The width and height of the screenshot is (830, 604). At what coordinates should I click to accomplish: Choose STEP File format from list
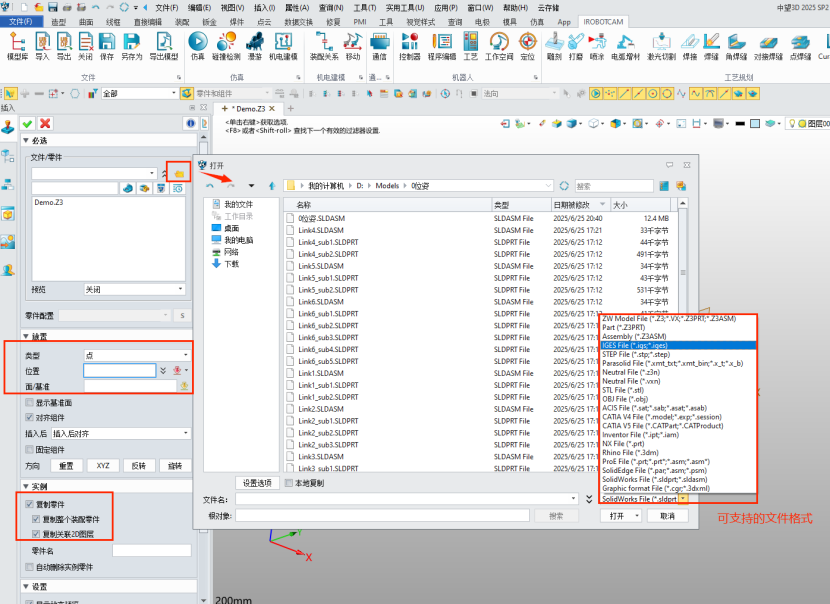[x=635, y=354]
